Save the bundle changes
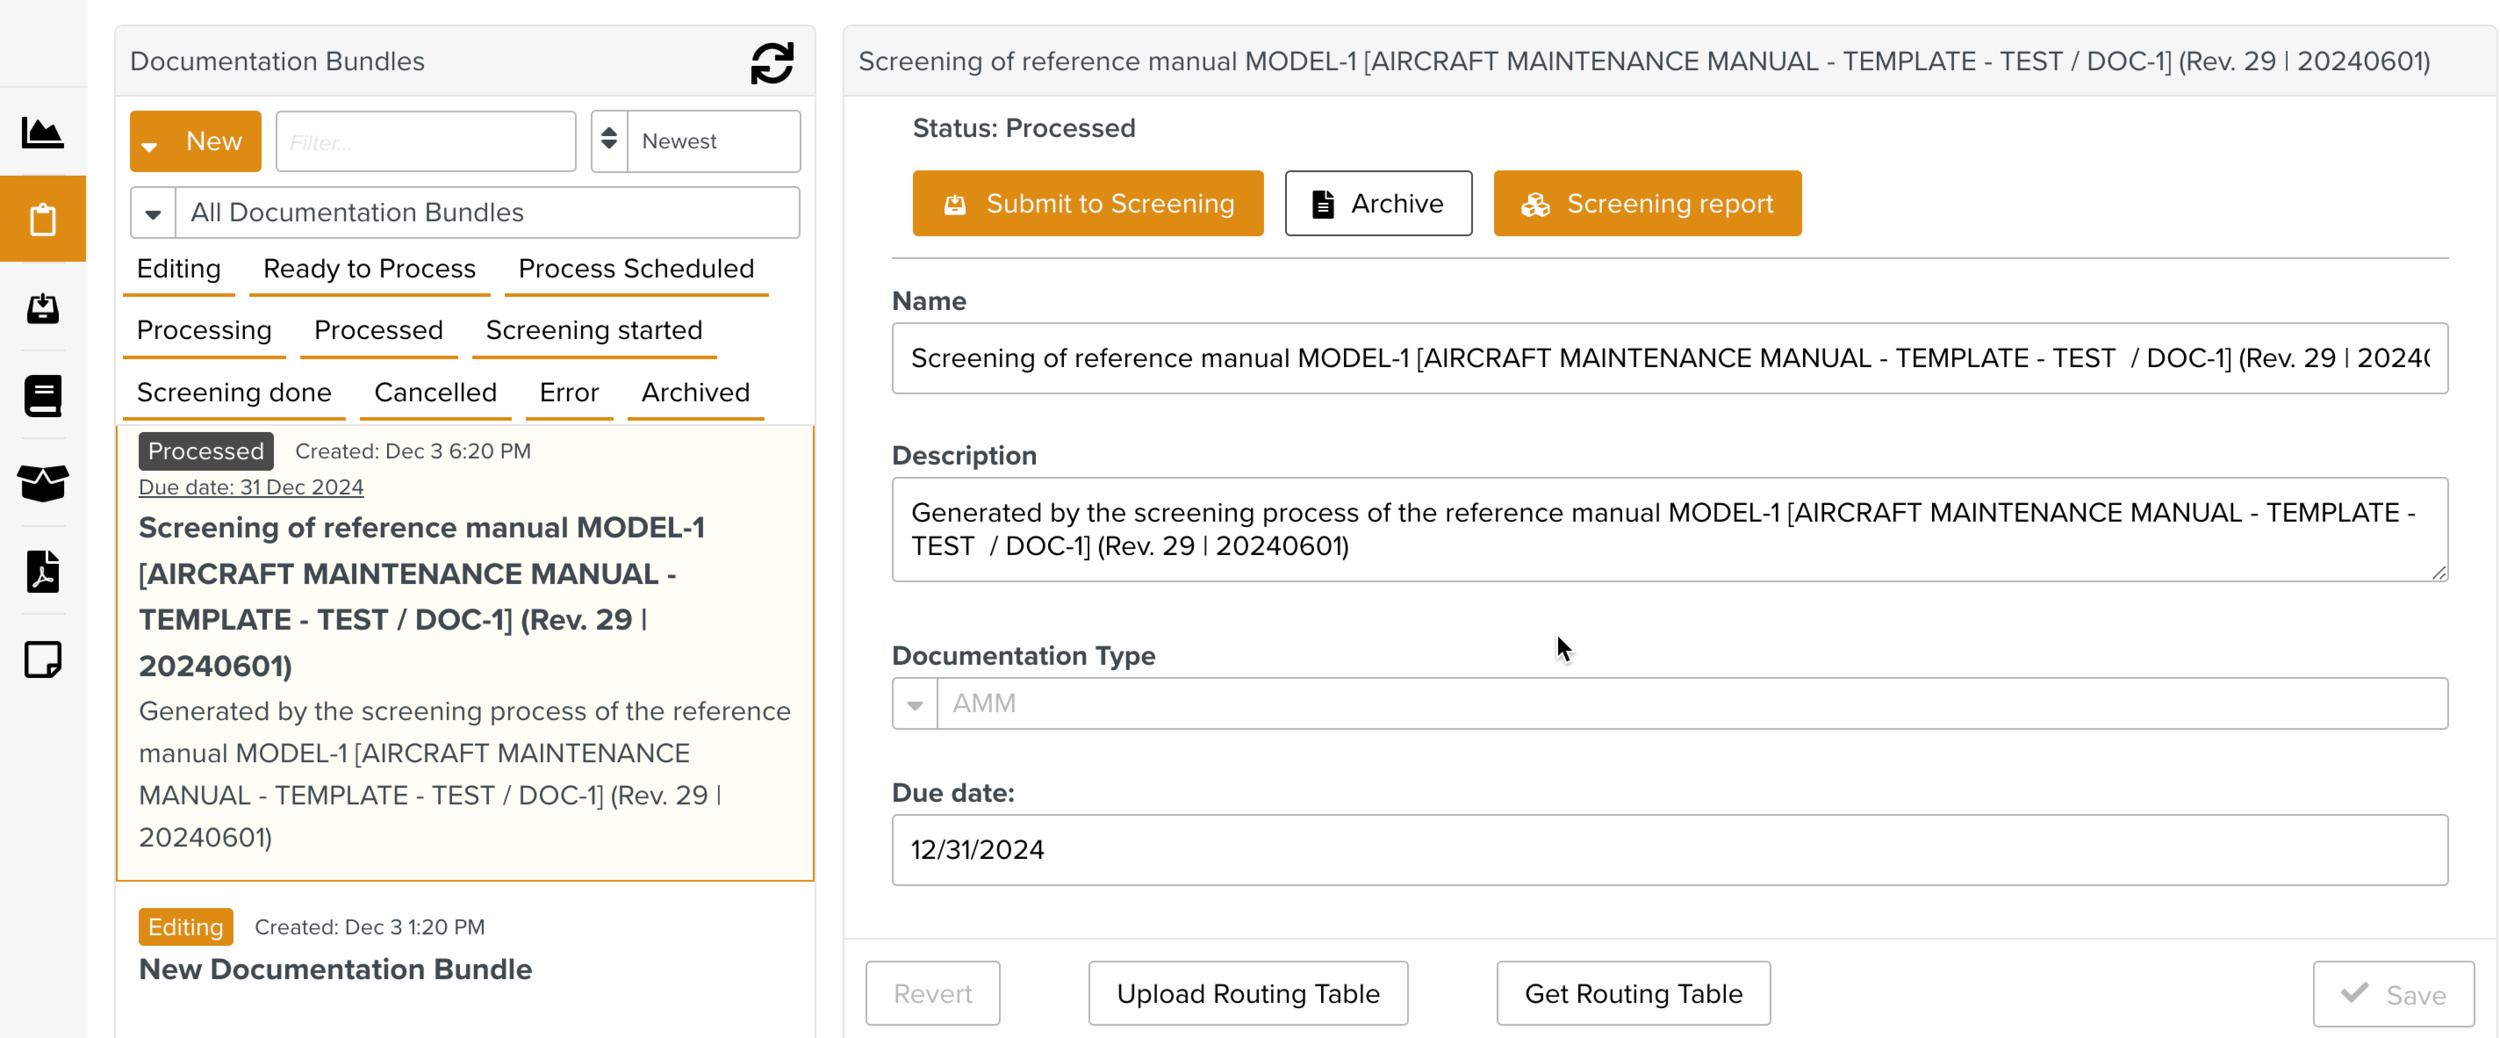 click(x=2393, y=994)
